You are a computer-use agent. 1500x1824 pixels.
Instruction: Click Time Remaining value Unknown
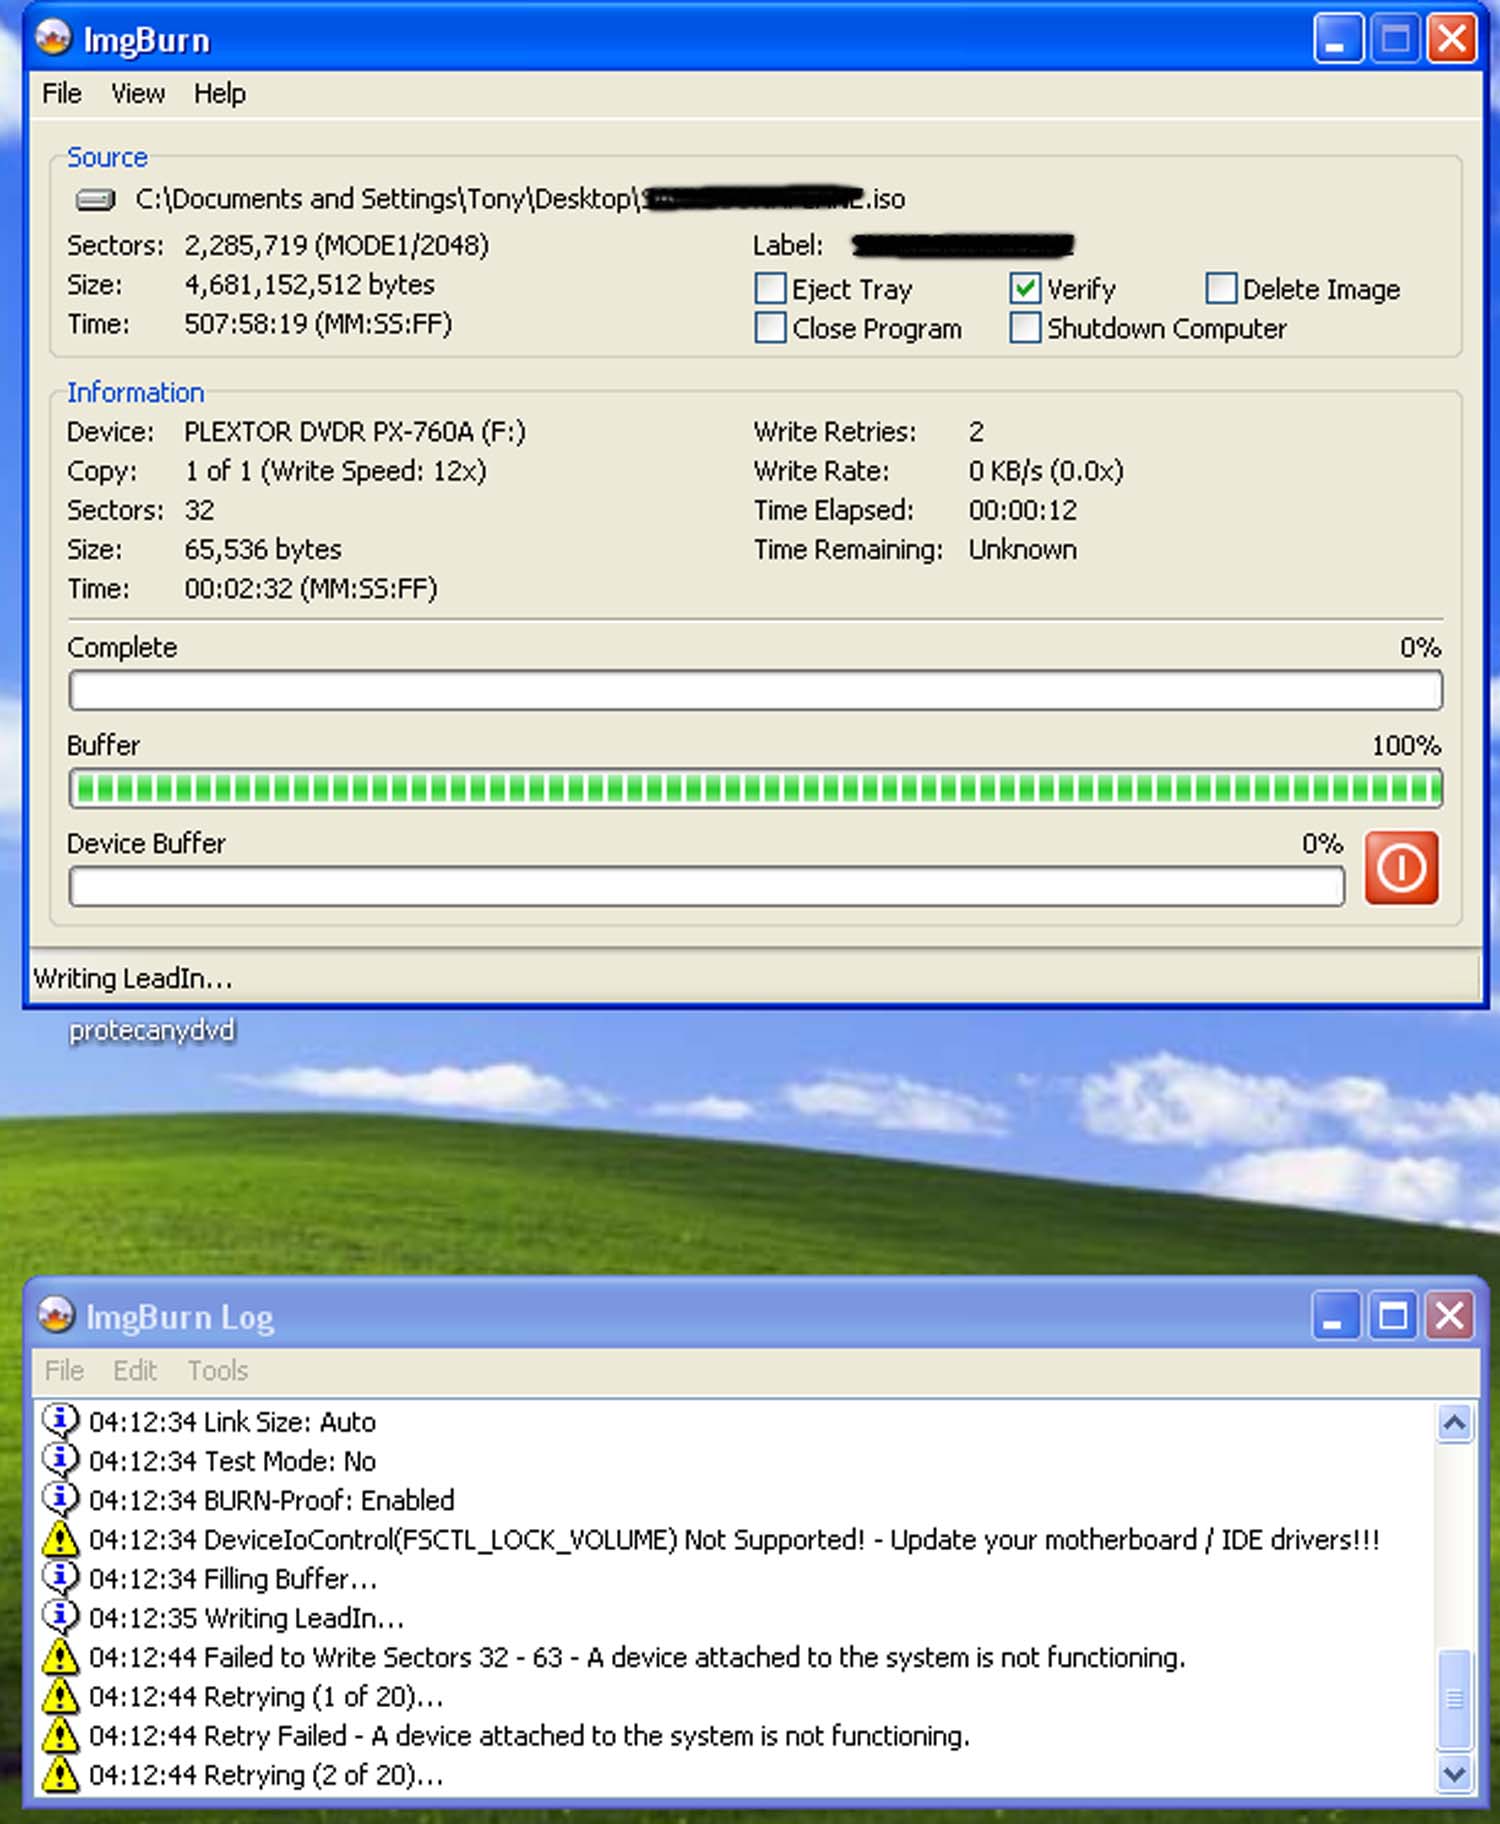pos(1023,550)
